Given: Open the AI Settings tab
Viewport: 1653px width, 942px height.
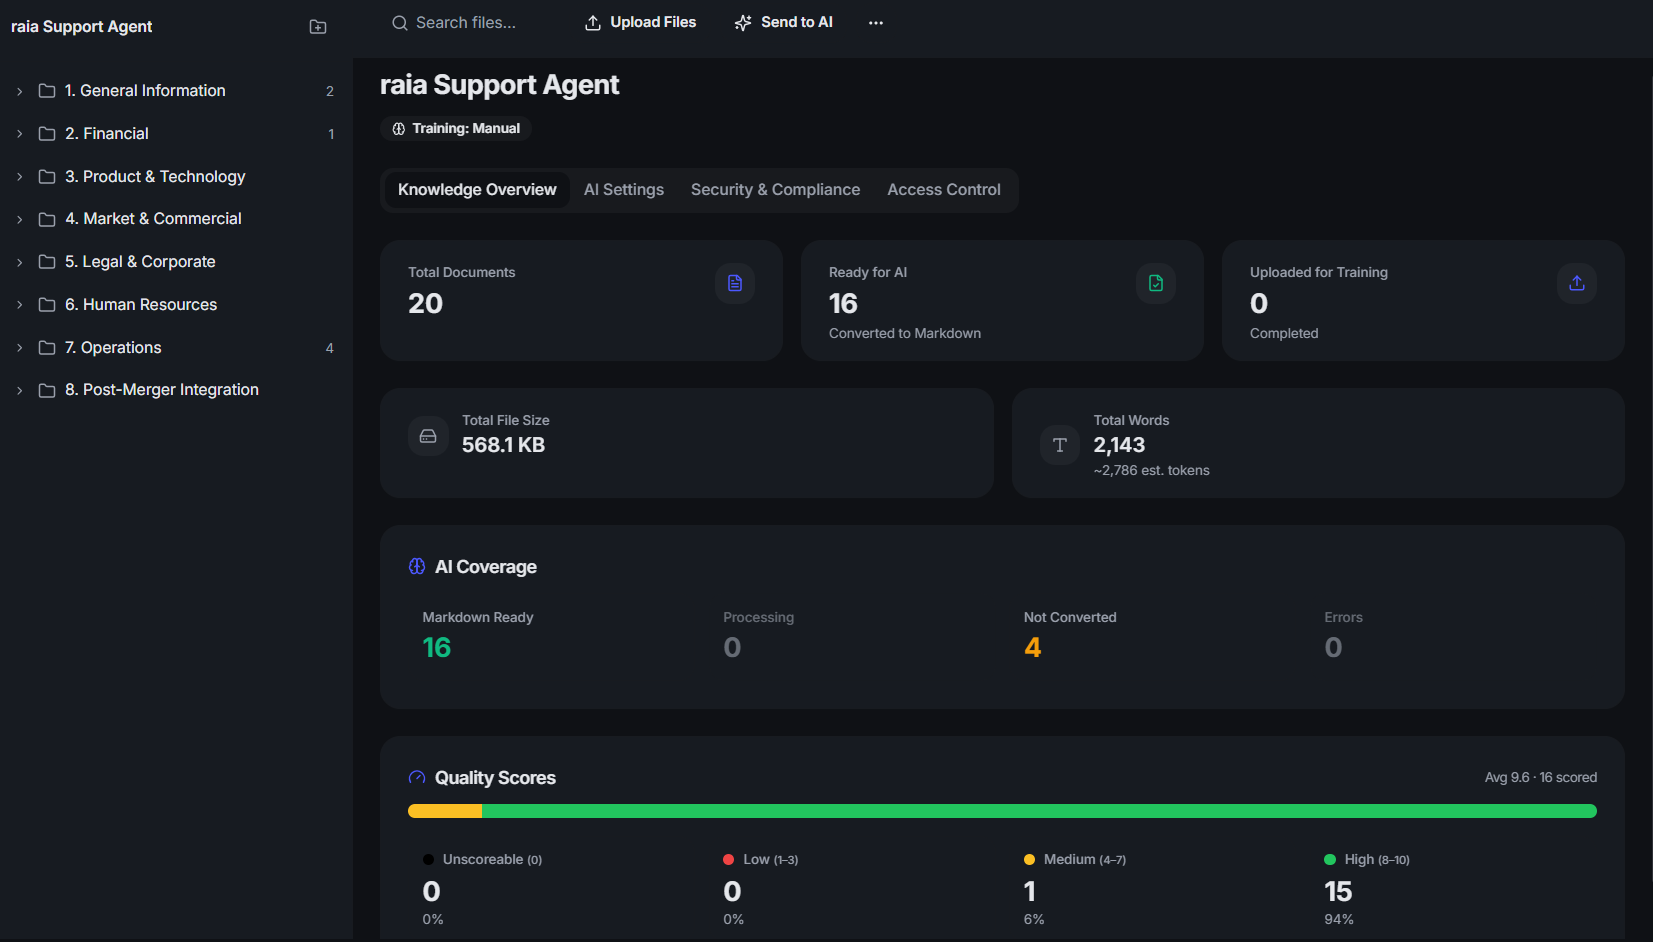Looking at the screenshot, I should (x=624, y=190).
